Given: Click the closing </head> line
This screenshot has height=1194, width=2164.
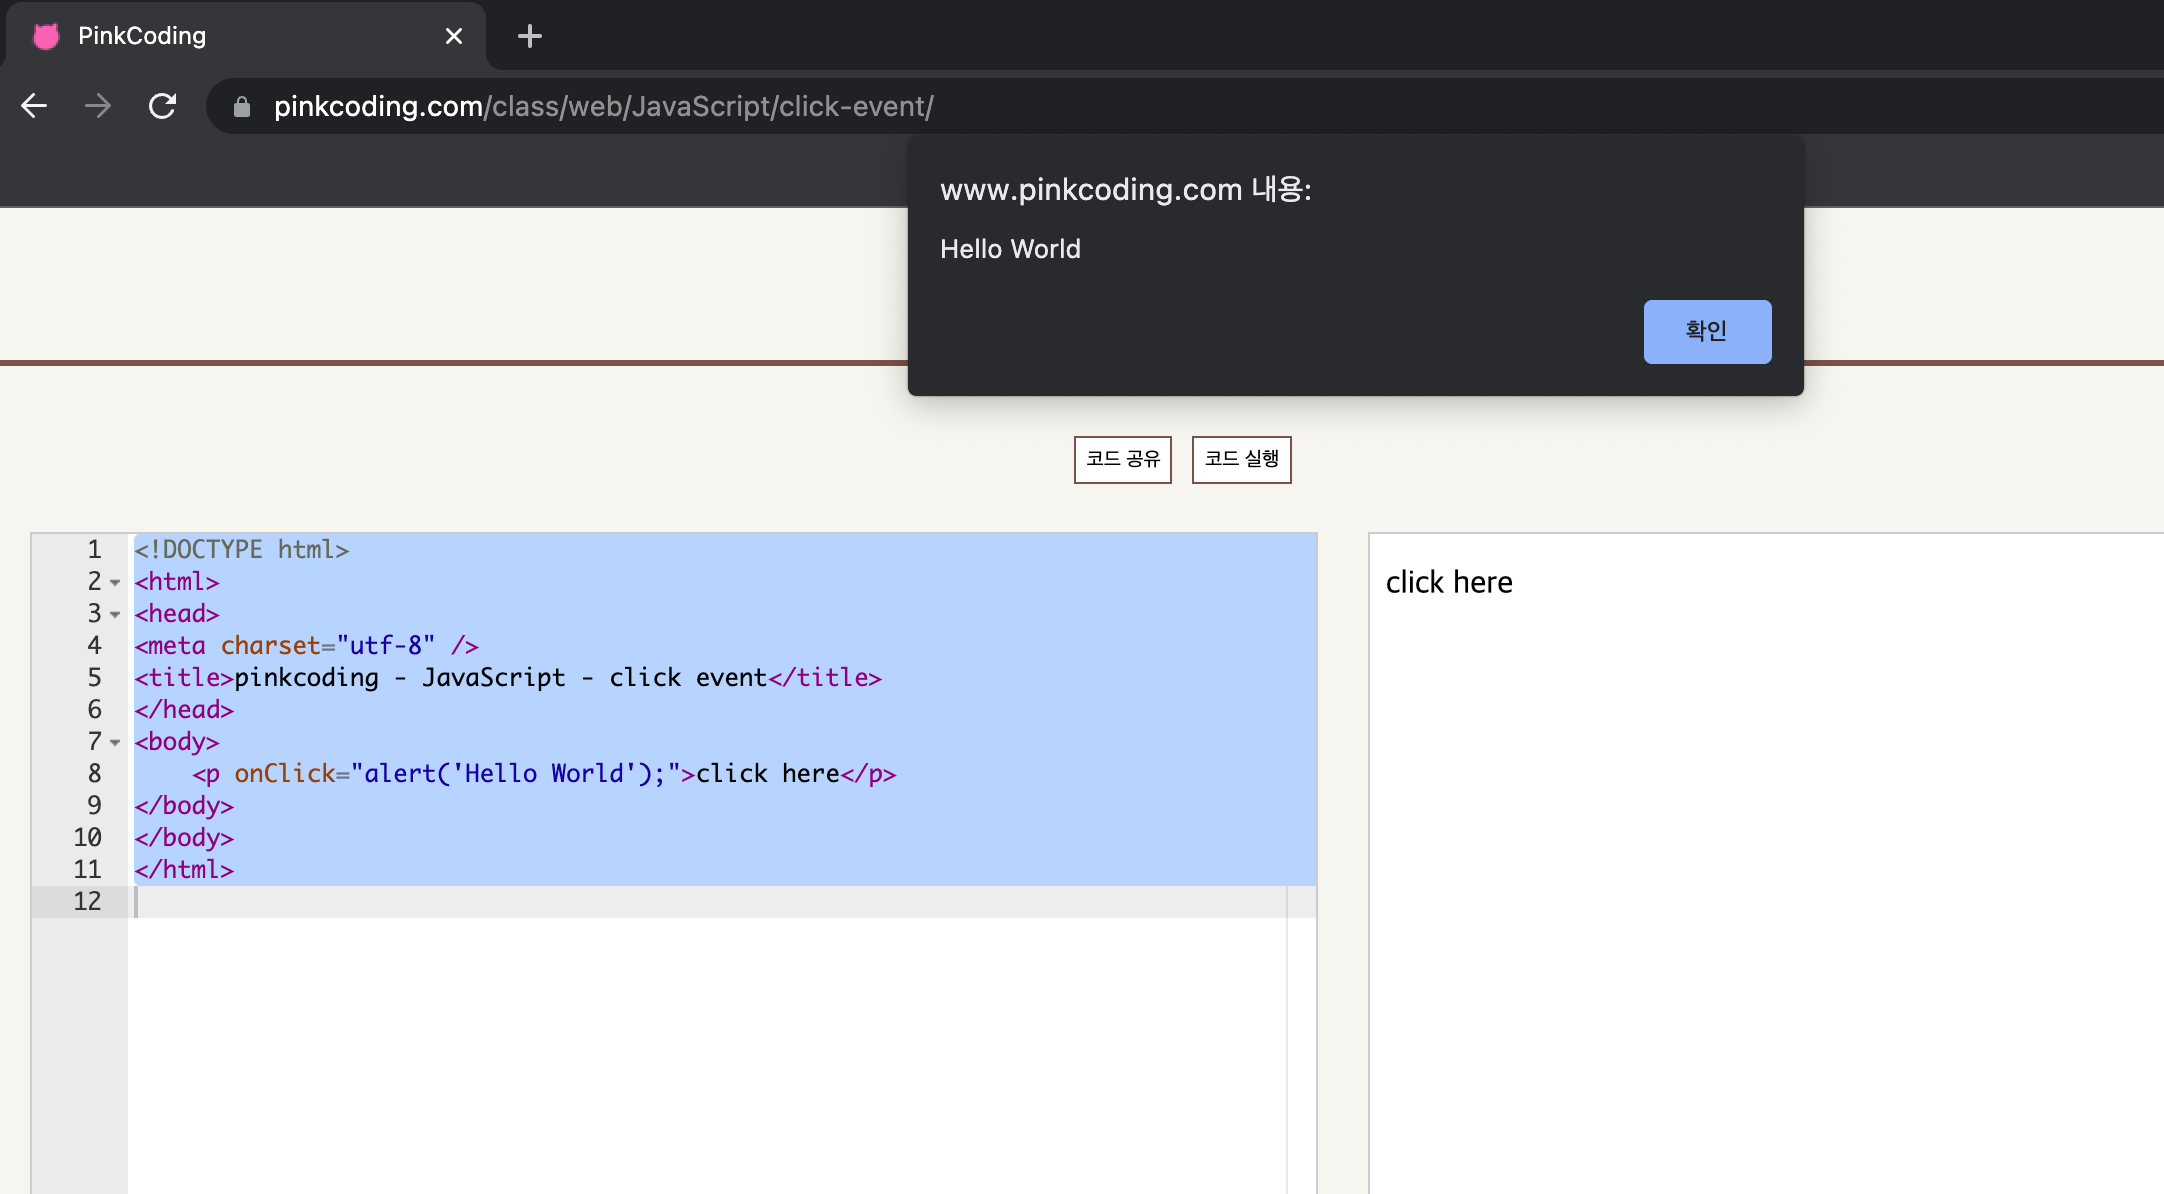Looking at the screenshot, I should click(x=184, y=710).
